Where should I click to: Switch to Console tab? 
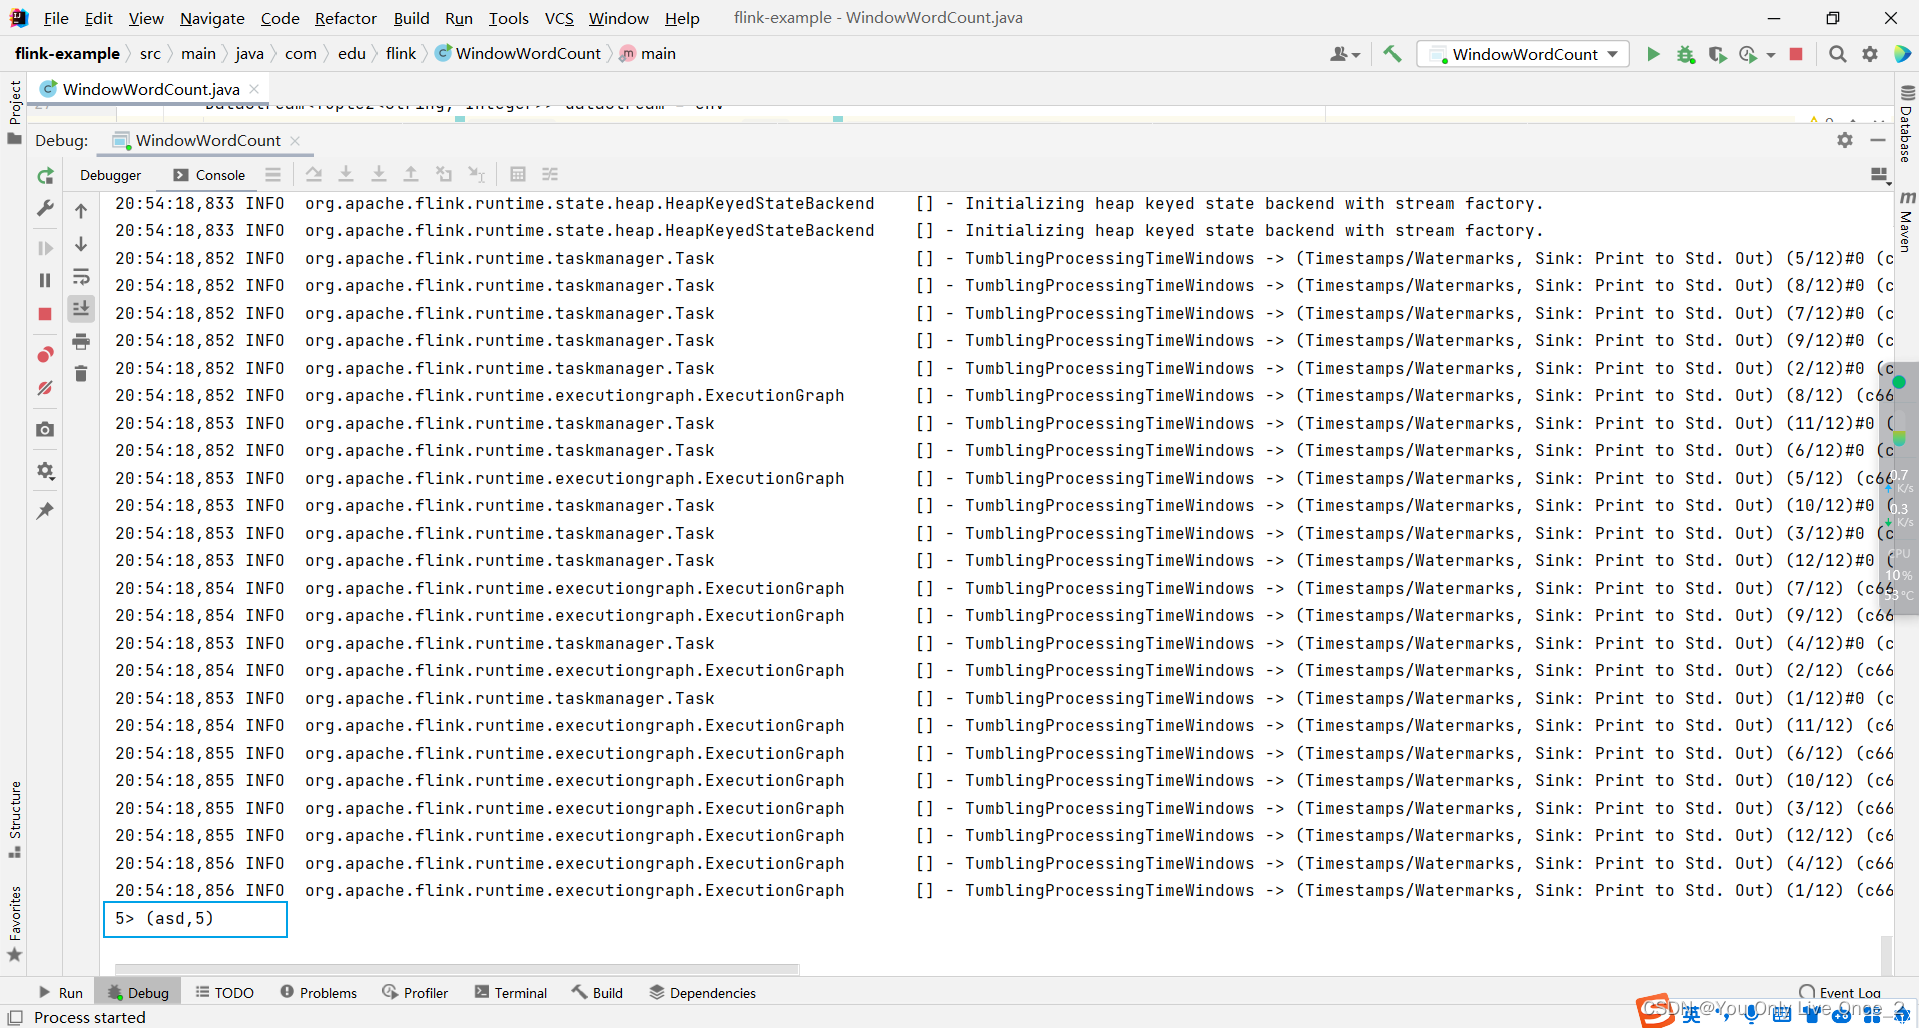pos(209,175)
